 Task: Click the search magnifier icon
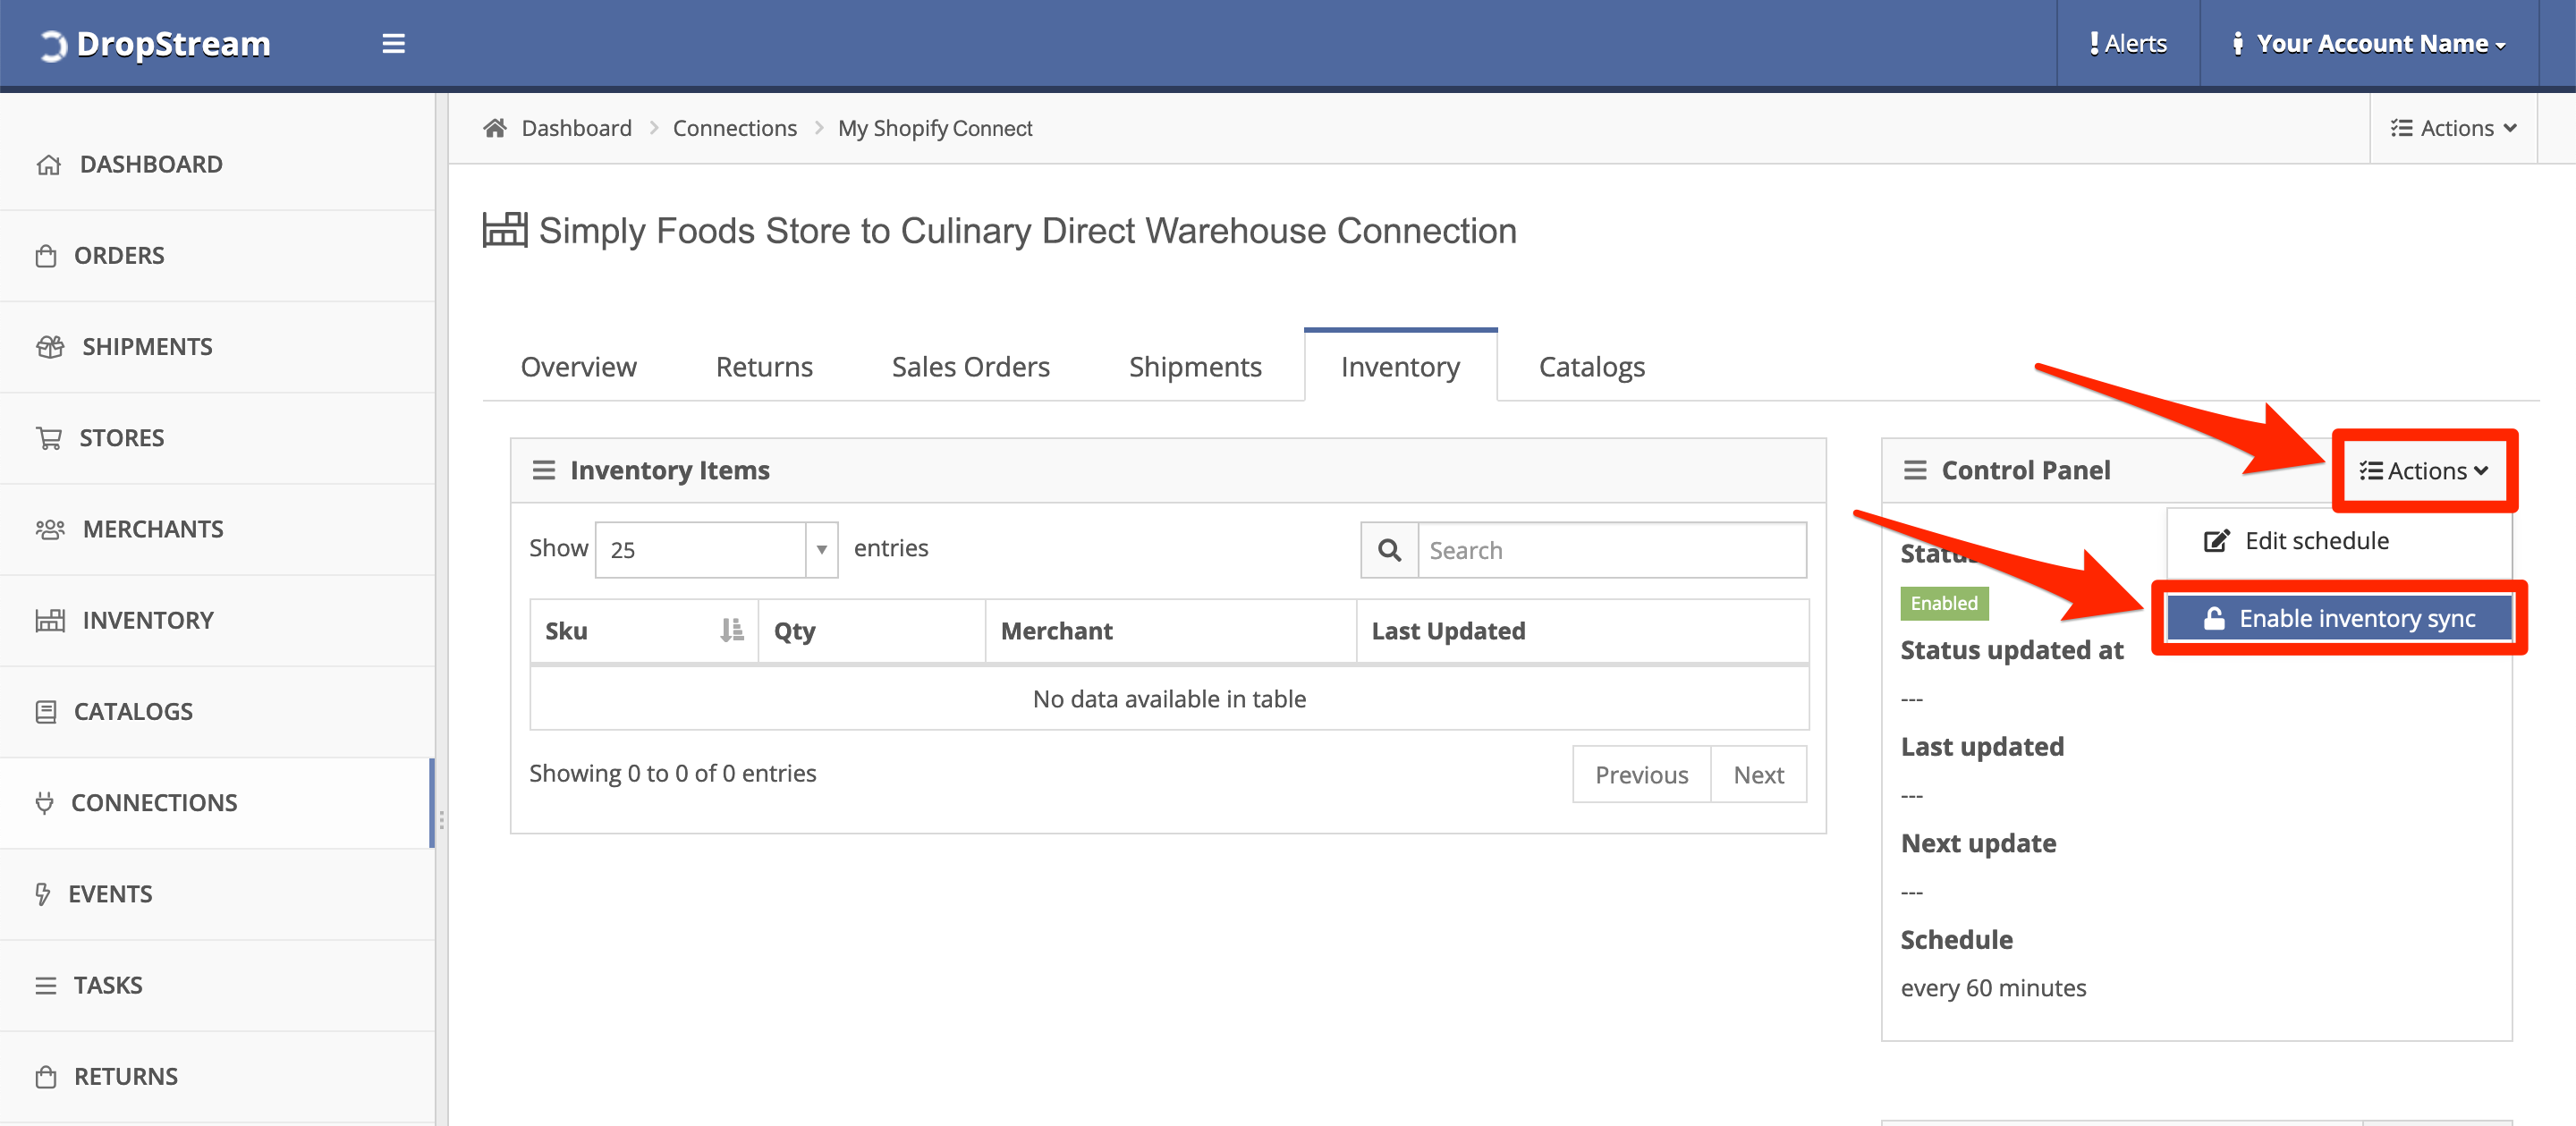pyautogui.click(x=1389, y=550)
